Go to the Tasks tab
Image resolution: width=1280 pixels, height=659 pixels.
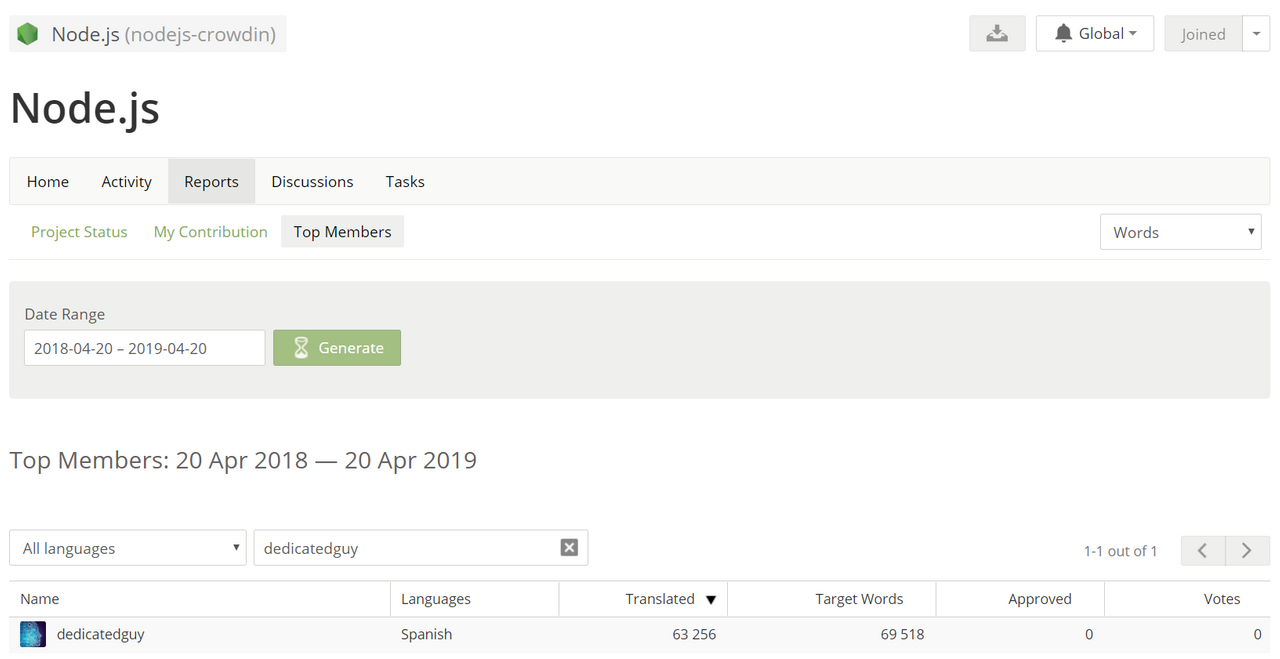(405, 181)
